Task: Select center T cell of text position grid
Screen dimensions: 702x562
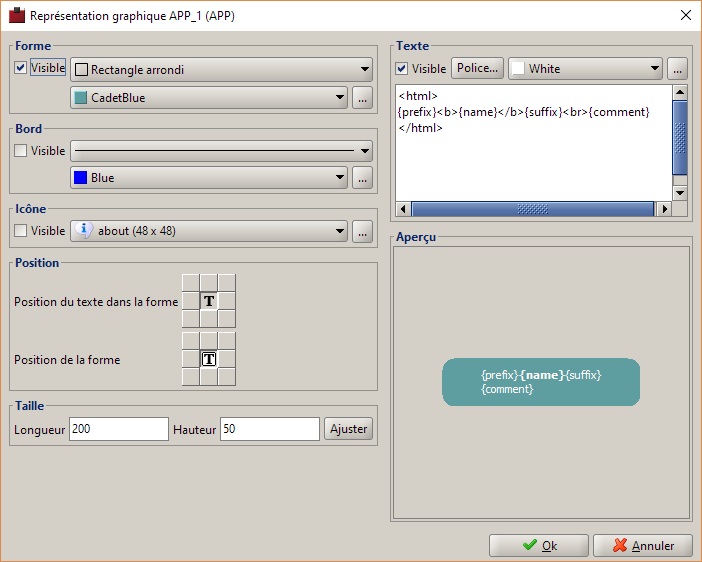Action: [209, 301]
